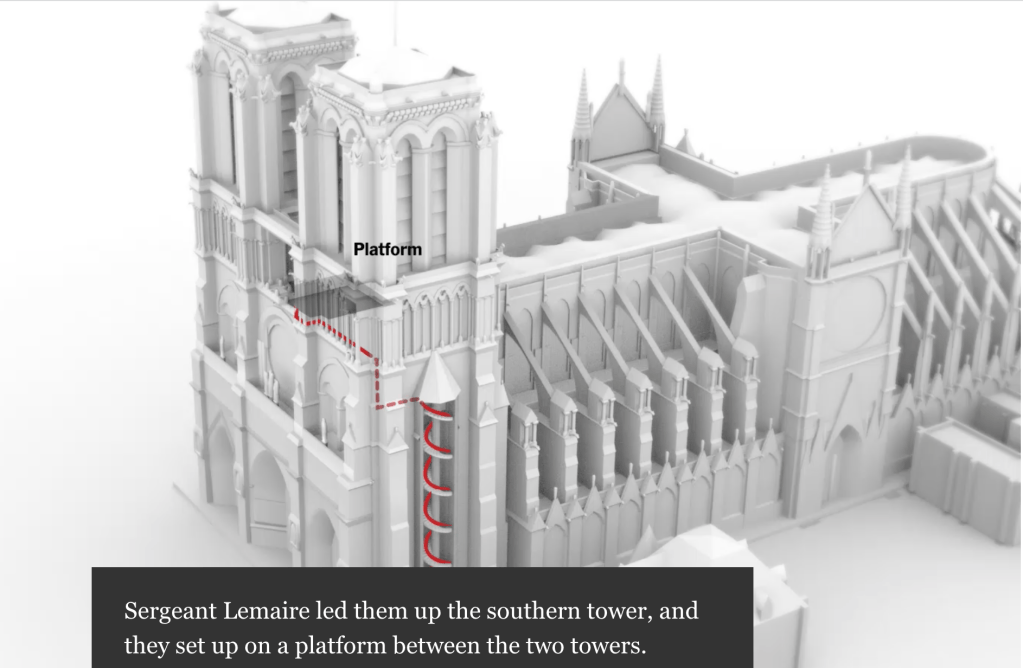This screenshot has width=1023, height=668.
Task: Click the cone-shaped roof above the staircase
Action: coord(437,376)
